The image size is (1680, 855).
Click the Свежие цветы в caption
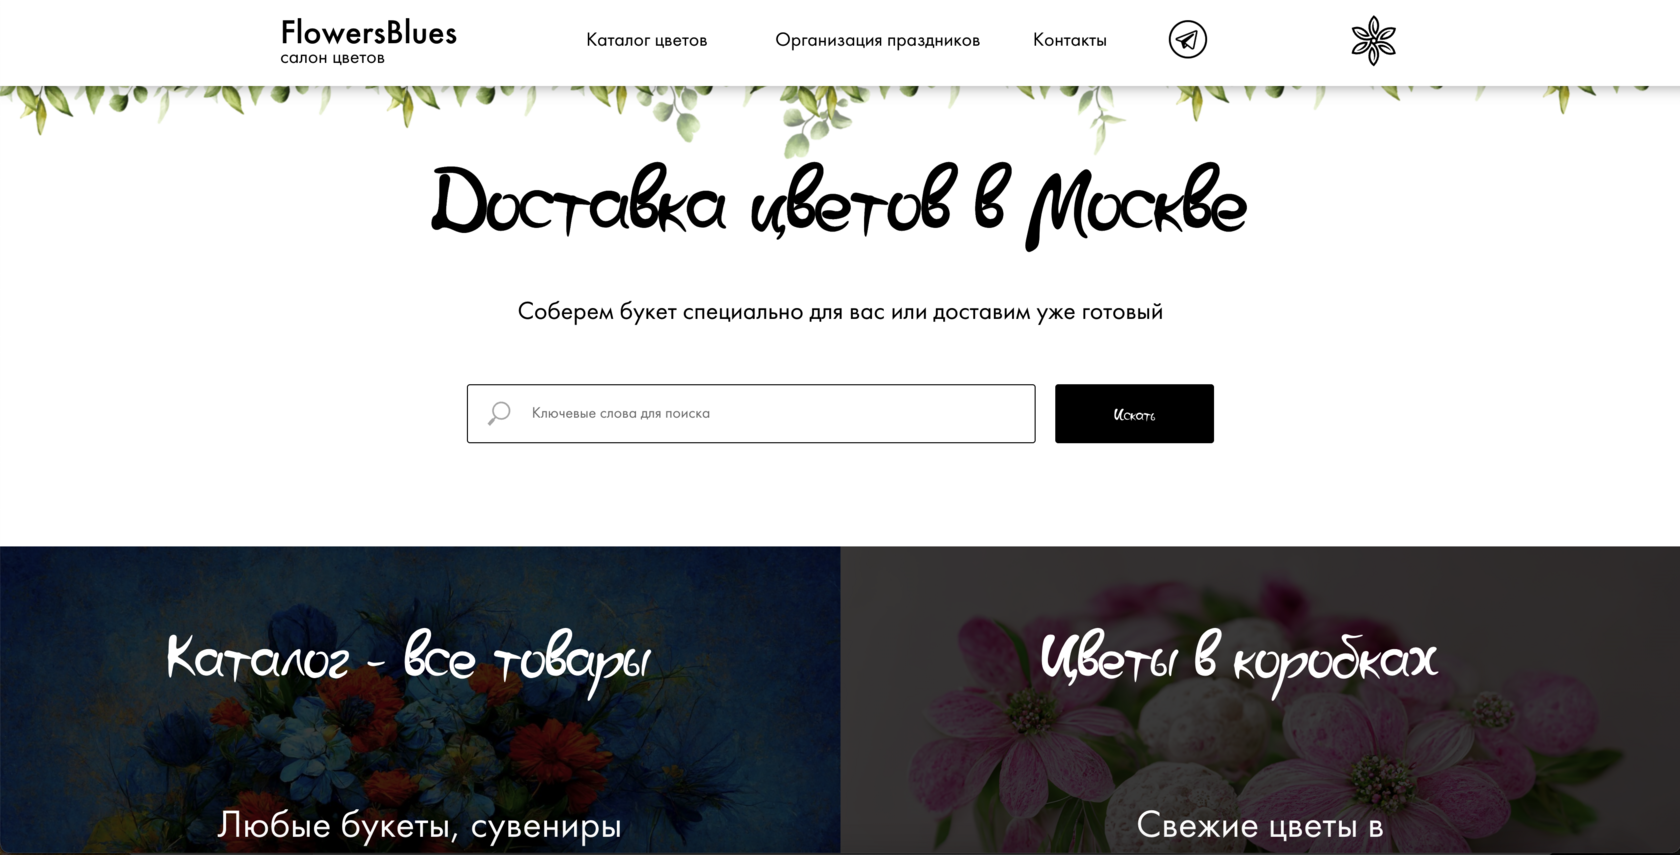[x=1259, y=825]
